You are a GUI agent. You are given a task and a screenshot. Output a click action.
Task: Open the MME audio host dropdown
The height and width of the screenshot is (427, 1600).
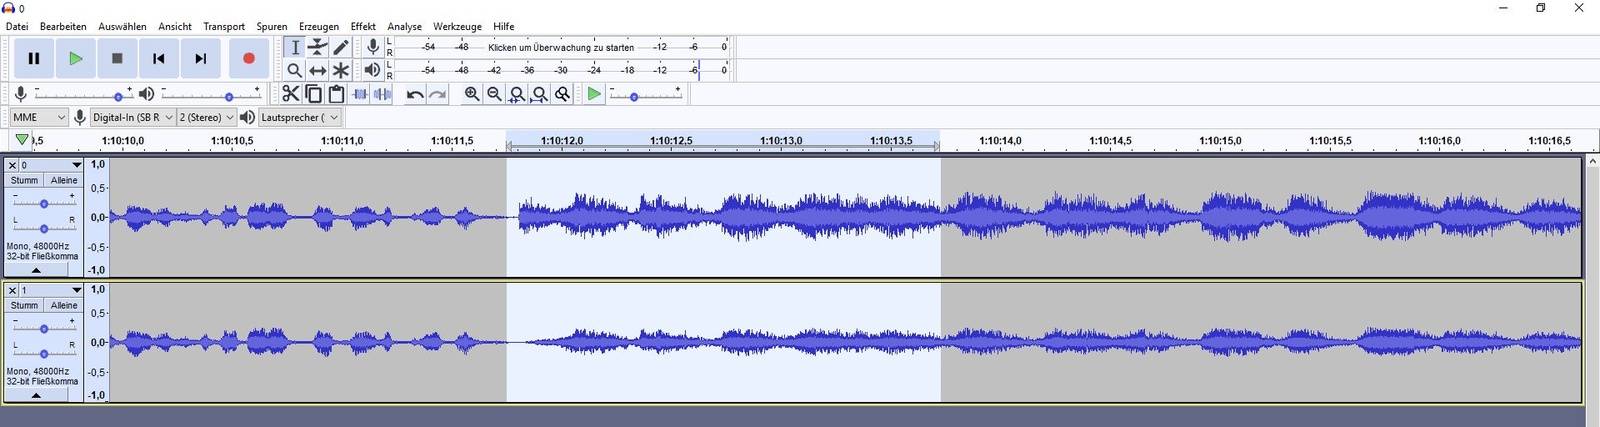click(x=38, y=117)
